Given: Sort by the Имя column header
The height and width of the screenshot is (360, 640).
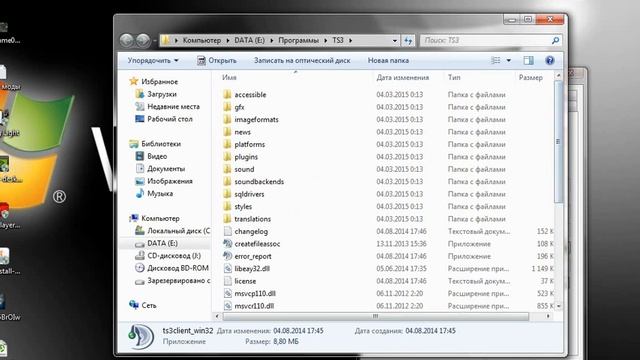Looking at the screenshot, I should 229,78.
